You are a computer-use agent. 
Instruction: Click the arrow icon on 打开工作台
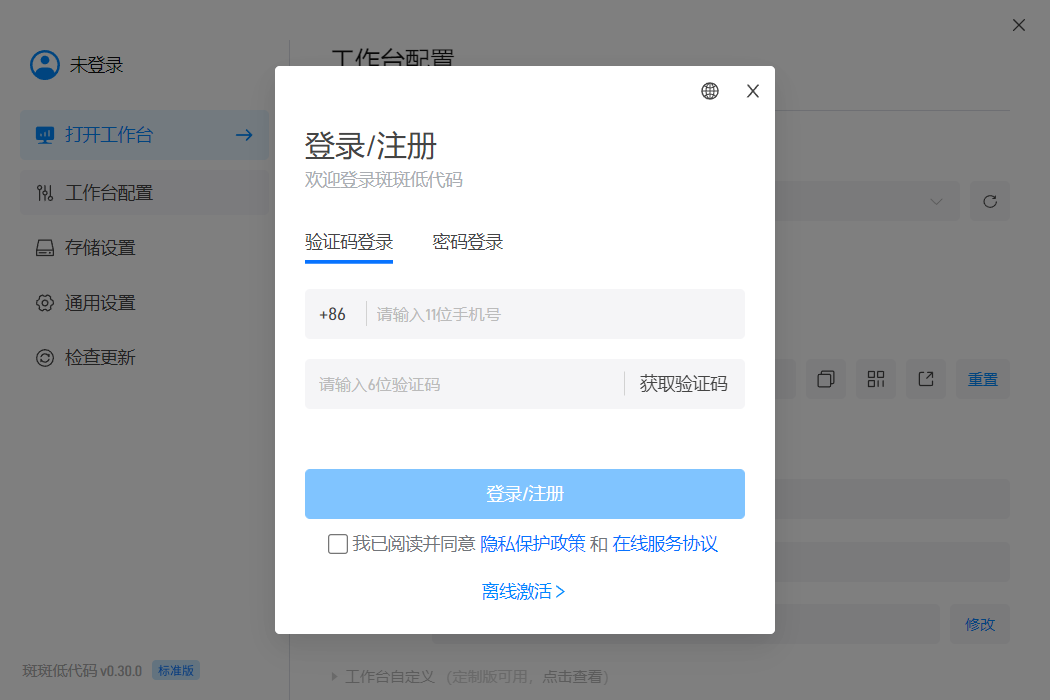(x=244, y=135)
